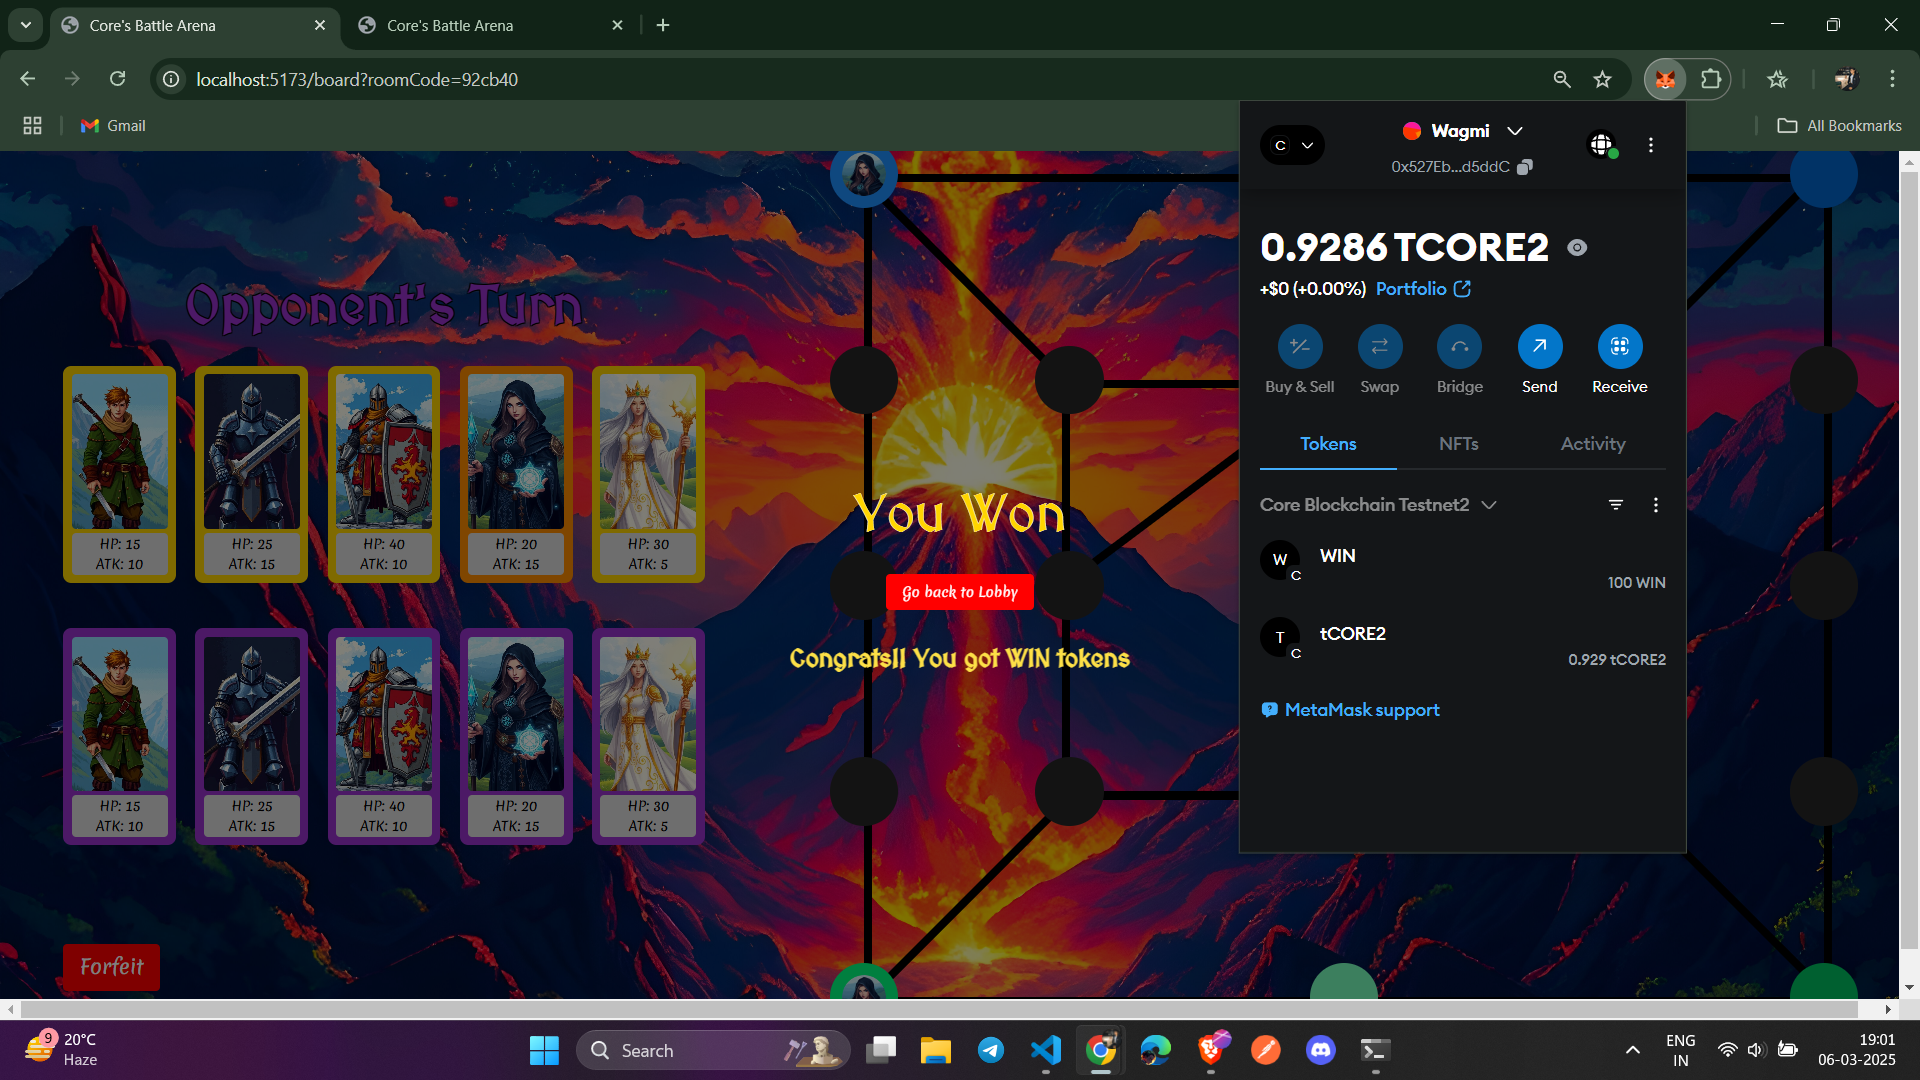The image size is (1920, 1080).
Task: Open Visual Studio Code from taskbar
Action: [x=1046, y=1050]
